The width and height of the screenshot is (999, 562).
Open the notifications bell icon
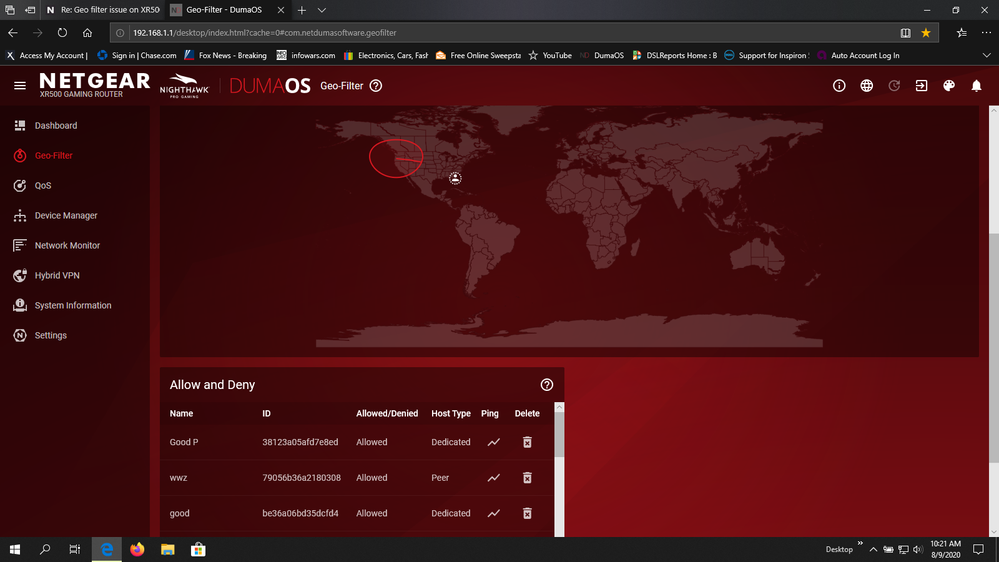[x=976, y=85]
